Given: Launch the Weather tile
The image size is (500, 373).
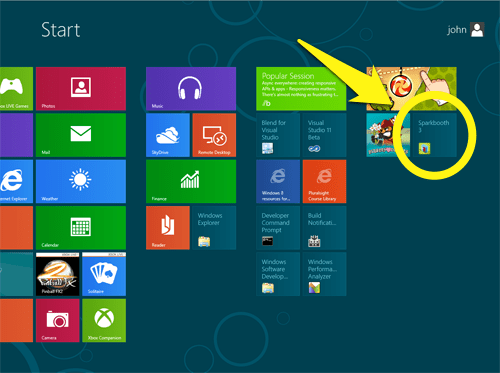Looking at the screenshot, I should point(81,181).
